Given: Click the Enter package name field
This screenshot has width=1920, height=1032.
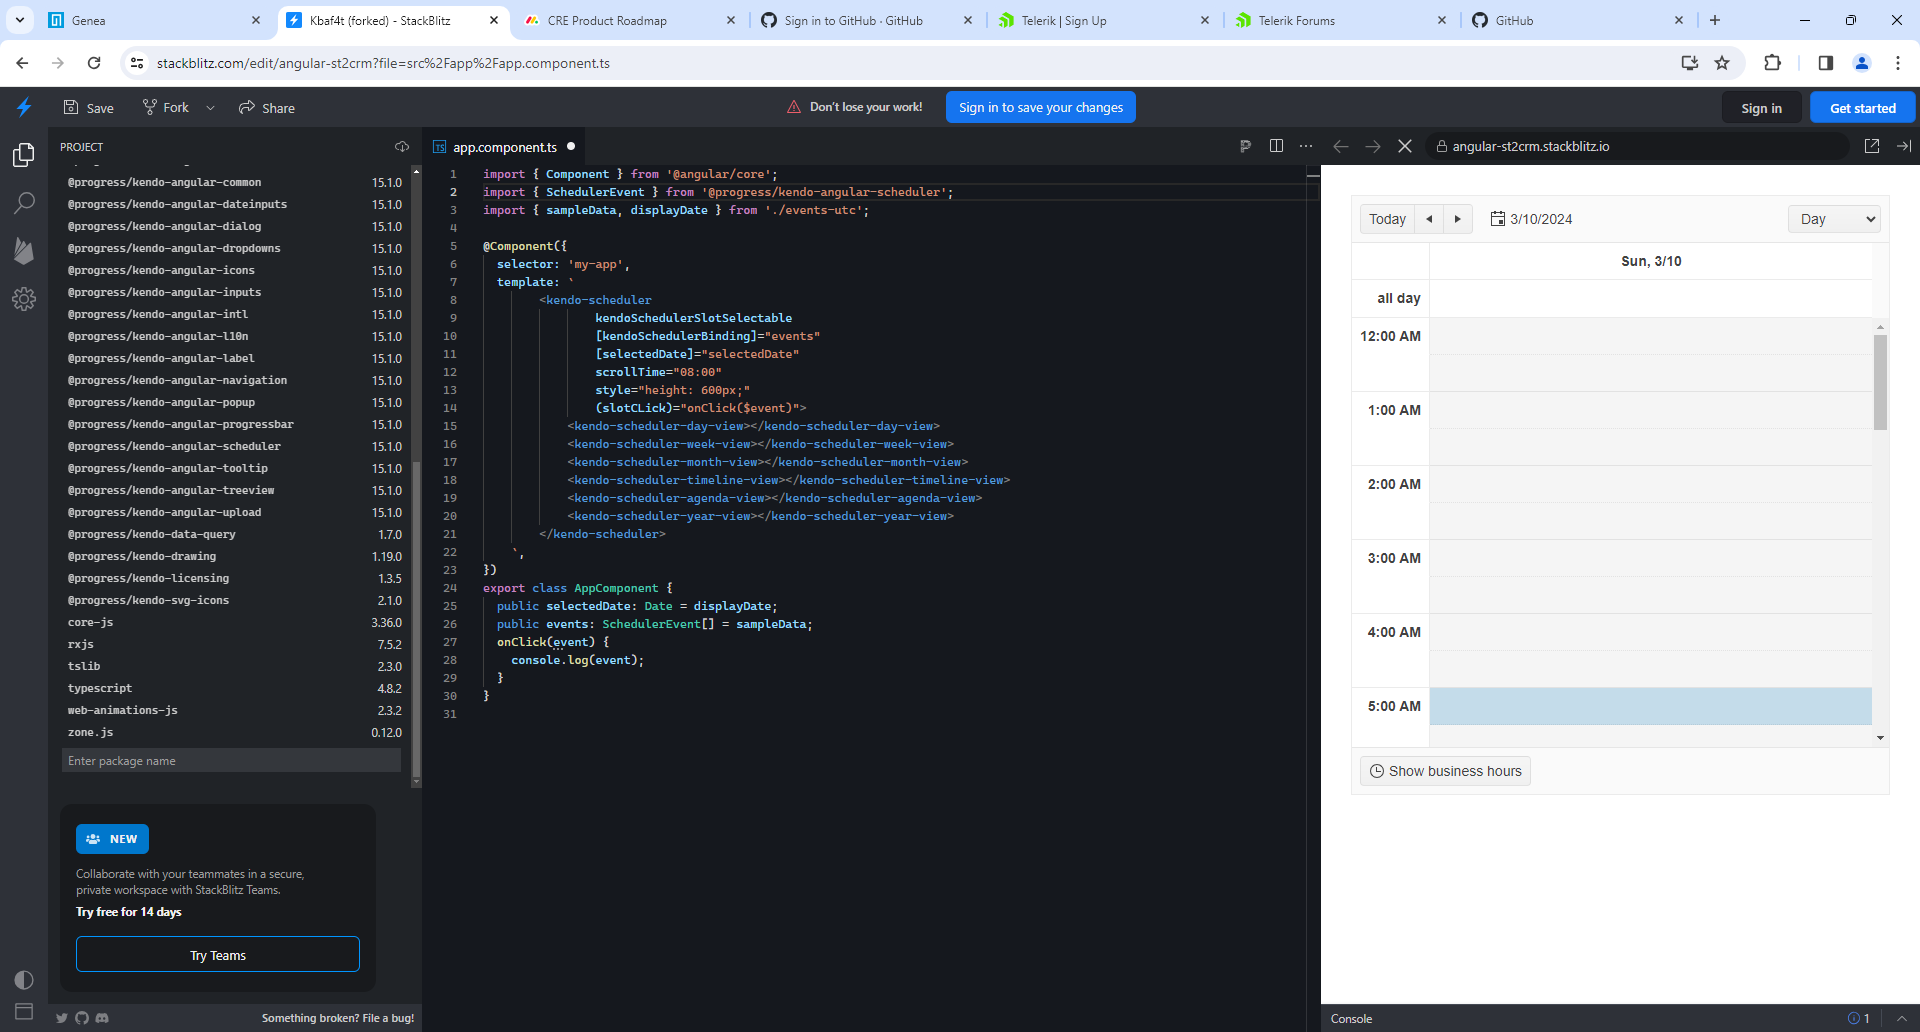Looking at the screenshot, I should [231, 761].
